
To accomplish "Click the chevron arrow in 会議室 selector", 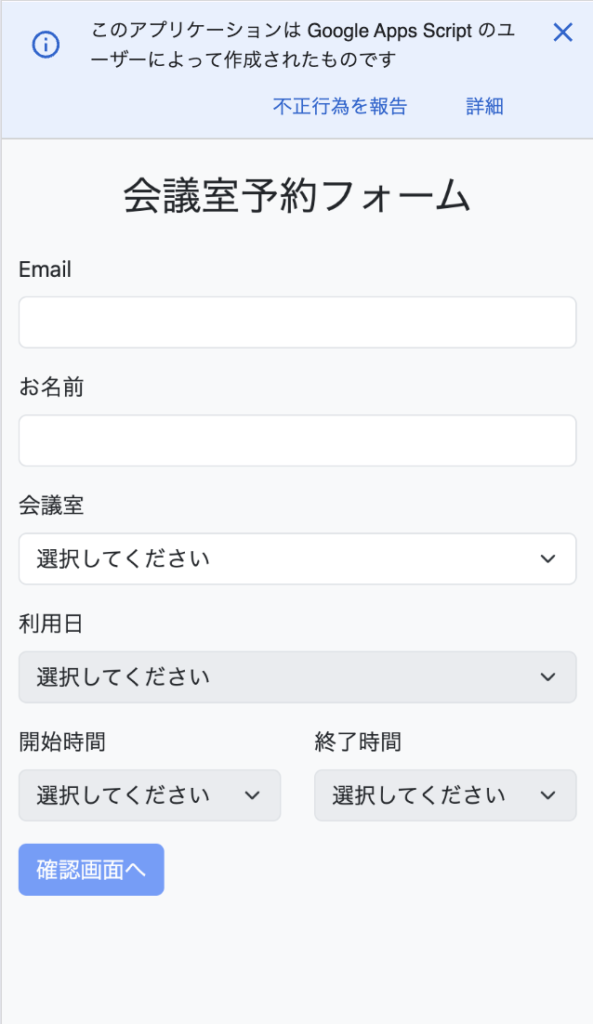I will 548,559.
